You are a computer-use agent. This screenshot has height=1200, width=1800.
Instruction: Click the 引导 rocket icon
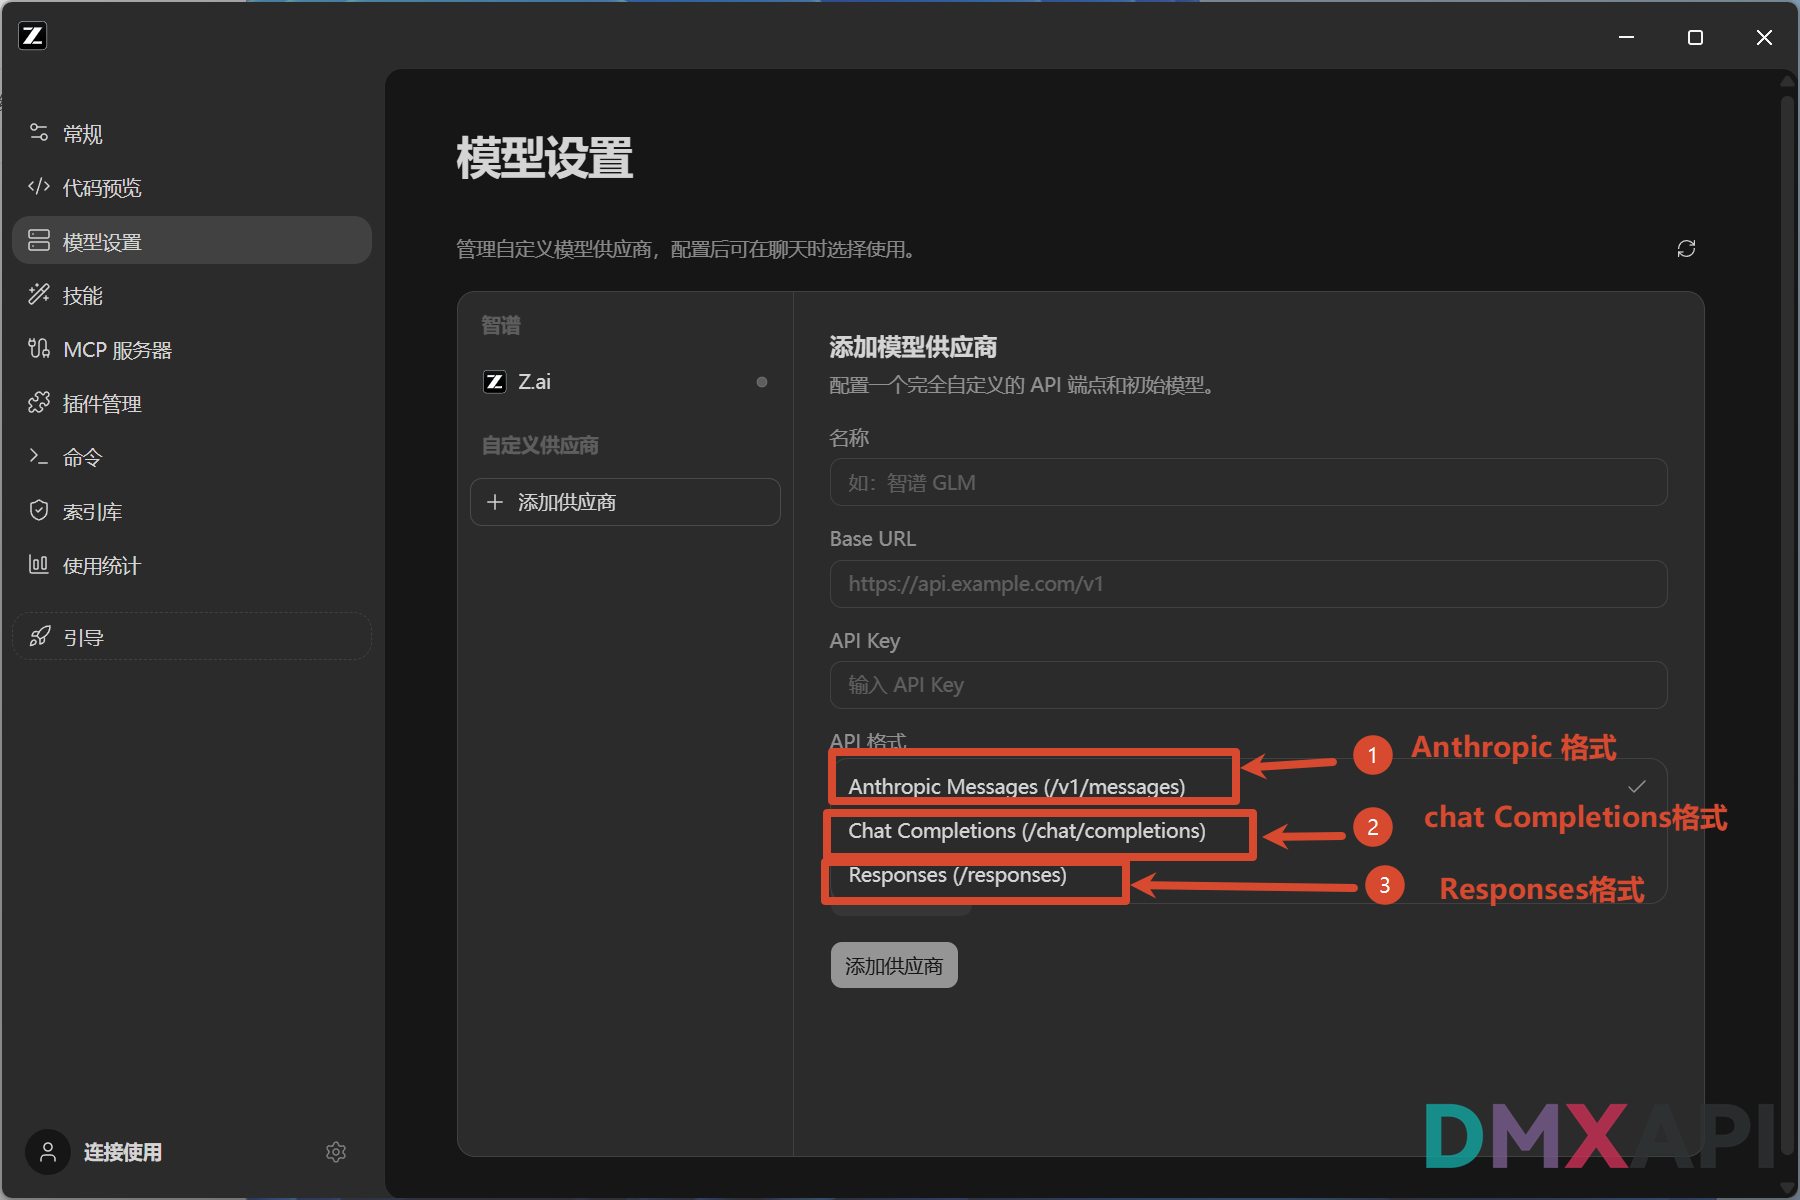tap(40, 637)
